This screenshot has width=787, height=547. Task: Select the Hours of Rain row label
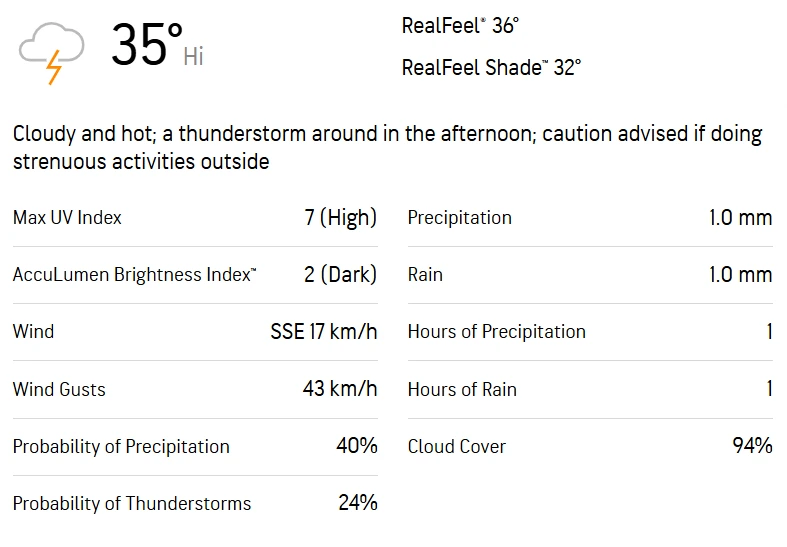click(x=462, y=389)
